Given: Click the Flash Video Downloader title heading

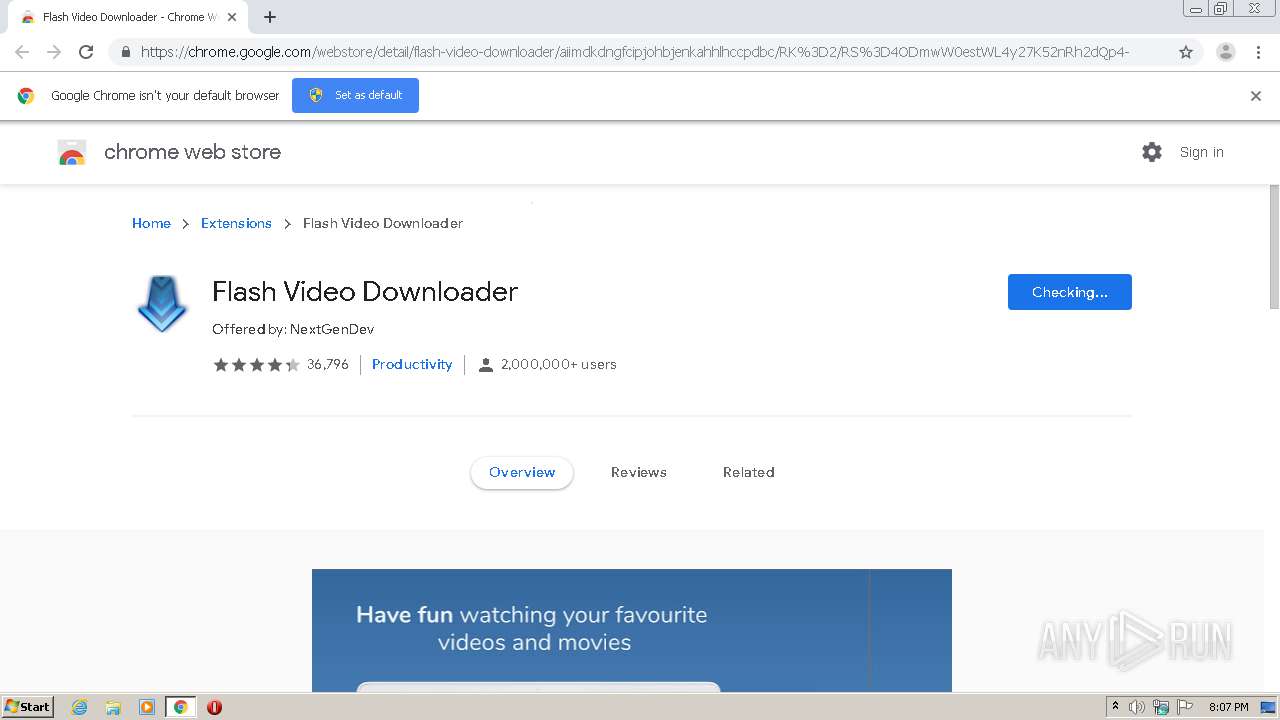Looking at the screenshot, I should click(x=365, y=291).
